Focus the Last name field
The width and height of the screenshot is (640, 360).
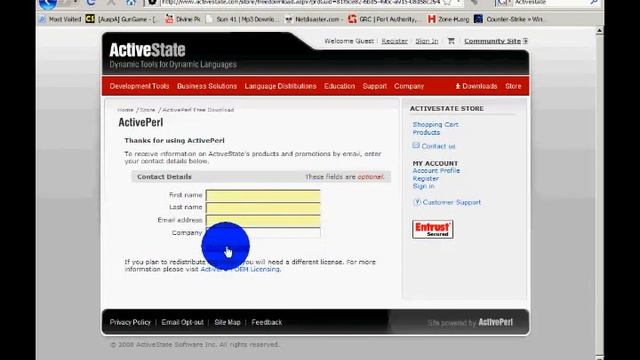[x=263, y=207]
